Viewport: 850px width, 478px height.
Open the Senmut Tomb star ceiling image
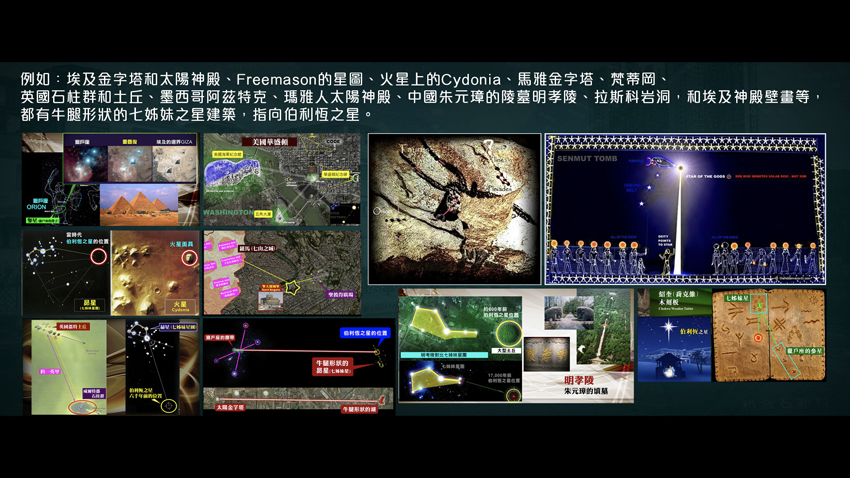(685, 209)
